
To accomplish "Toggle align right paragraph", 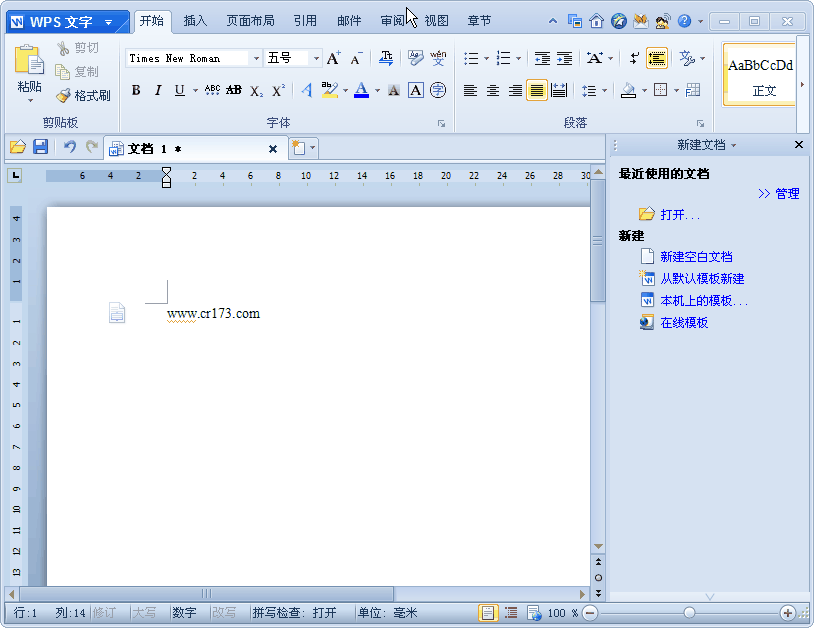I will [x=515, y=90].
